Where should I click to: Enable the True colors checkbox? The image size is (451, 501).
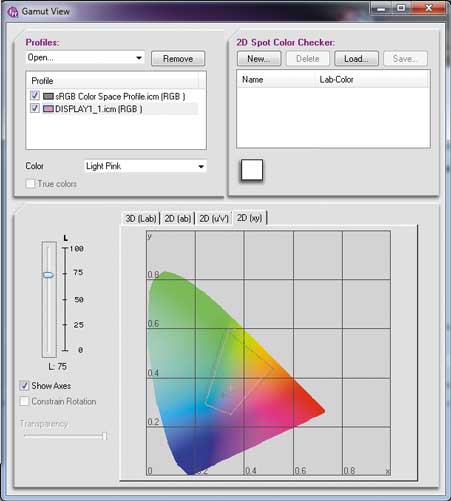click(30, 184)
